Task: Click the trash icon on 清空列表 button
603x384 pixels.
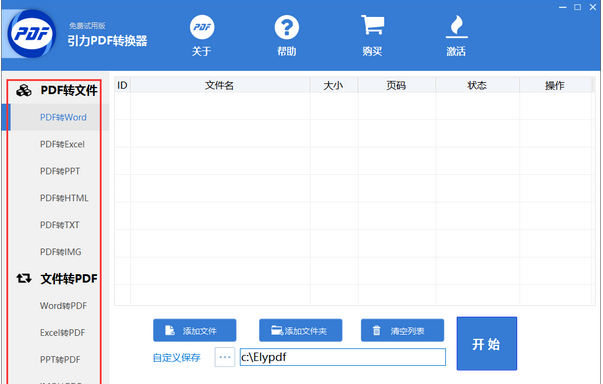Action: [x=376, y=330]
